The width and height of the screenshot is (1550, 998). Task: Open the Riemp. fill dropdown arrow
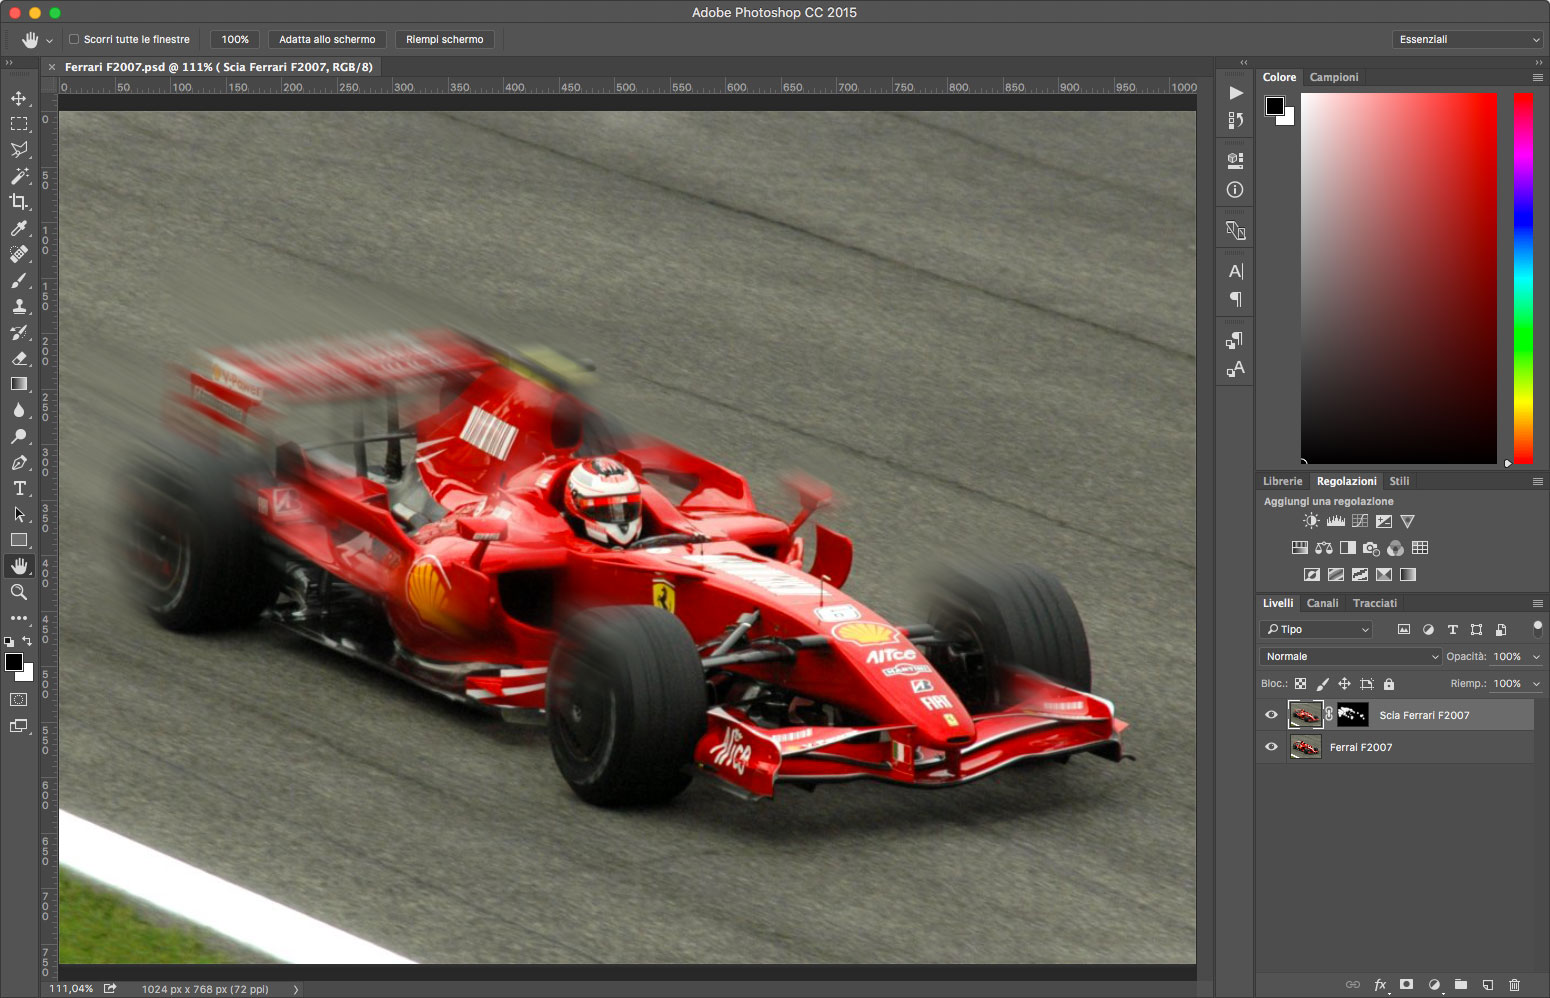(1536, 684)
